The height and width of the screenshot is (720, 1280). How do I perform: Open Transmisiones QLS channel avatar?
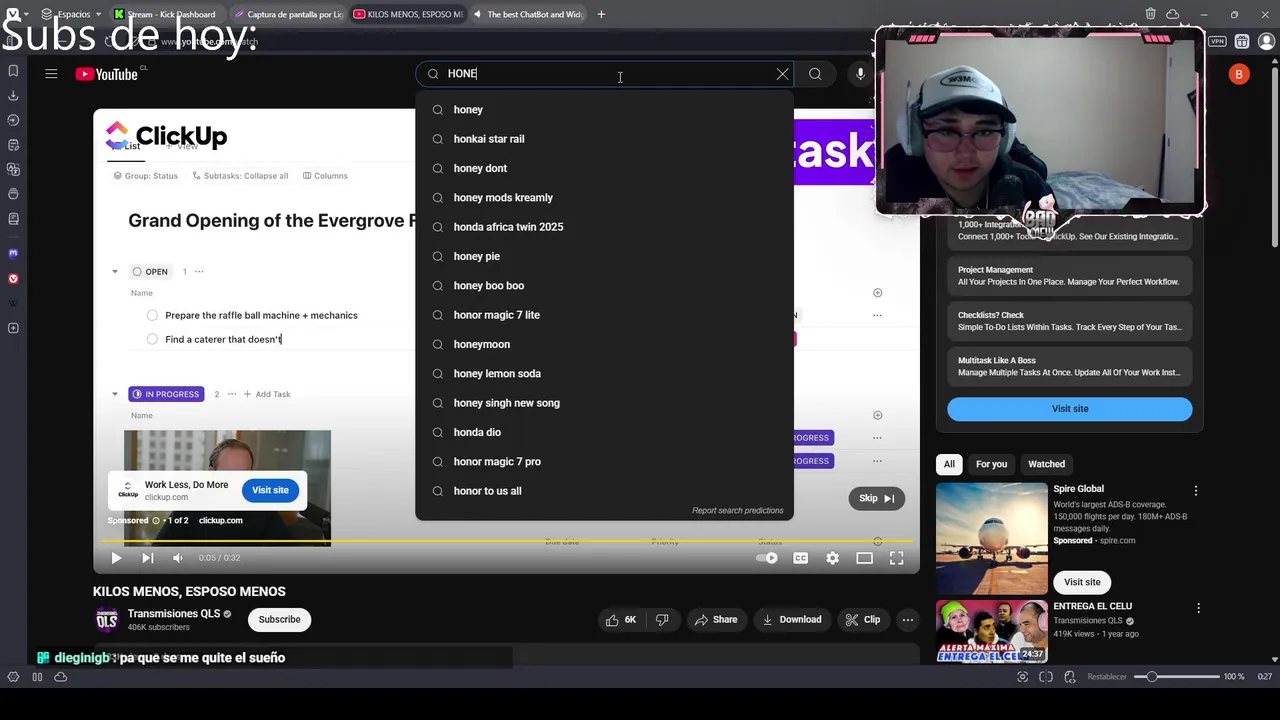[106, 620]
